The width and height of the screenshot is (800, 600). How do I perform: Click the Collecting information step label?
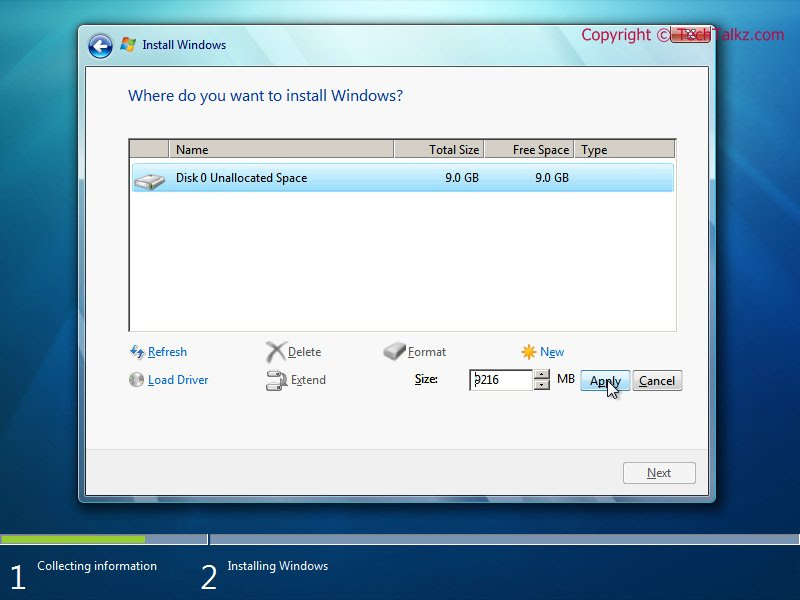pyautogui.click(x=97, y=566)
